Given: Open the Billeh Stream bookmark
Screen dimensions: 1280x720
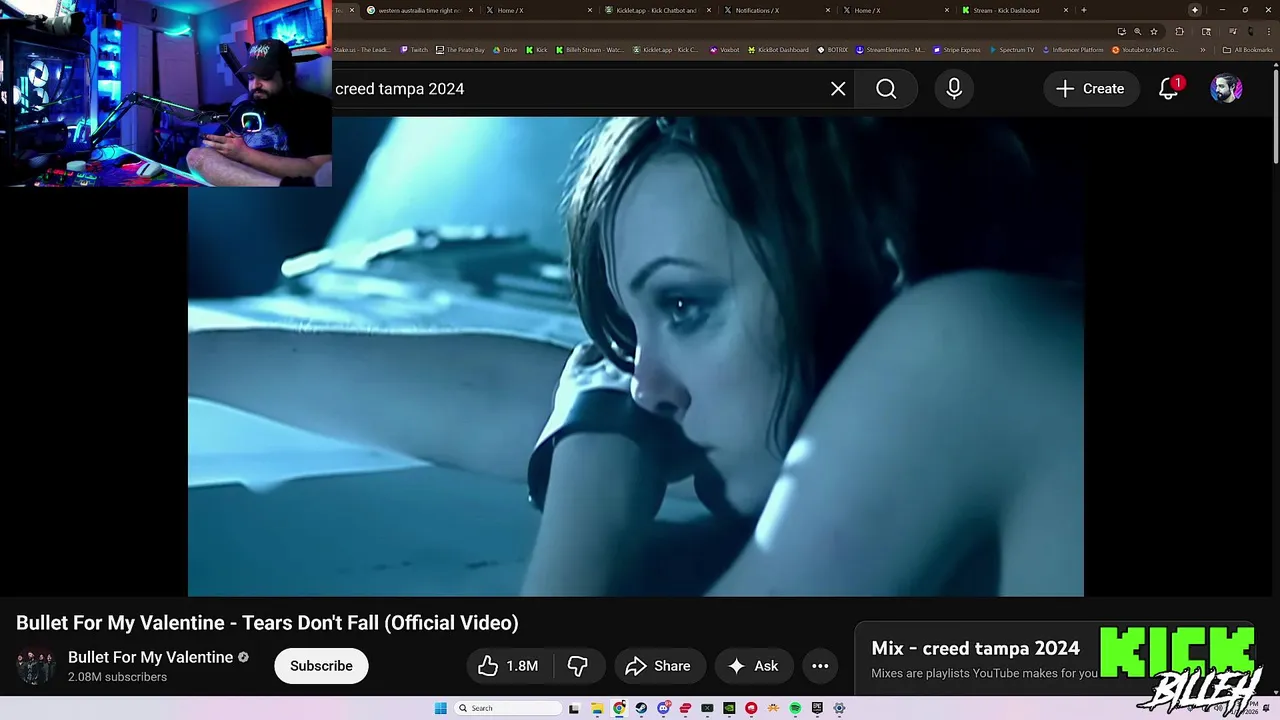Looking at the screenshot, I should point(589,50).
